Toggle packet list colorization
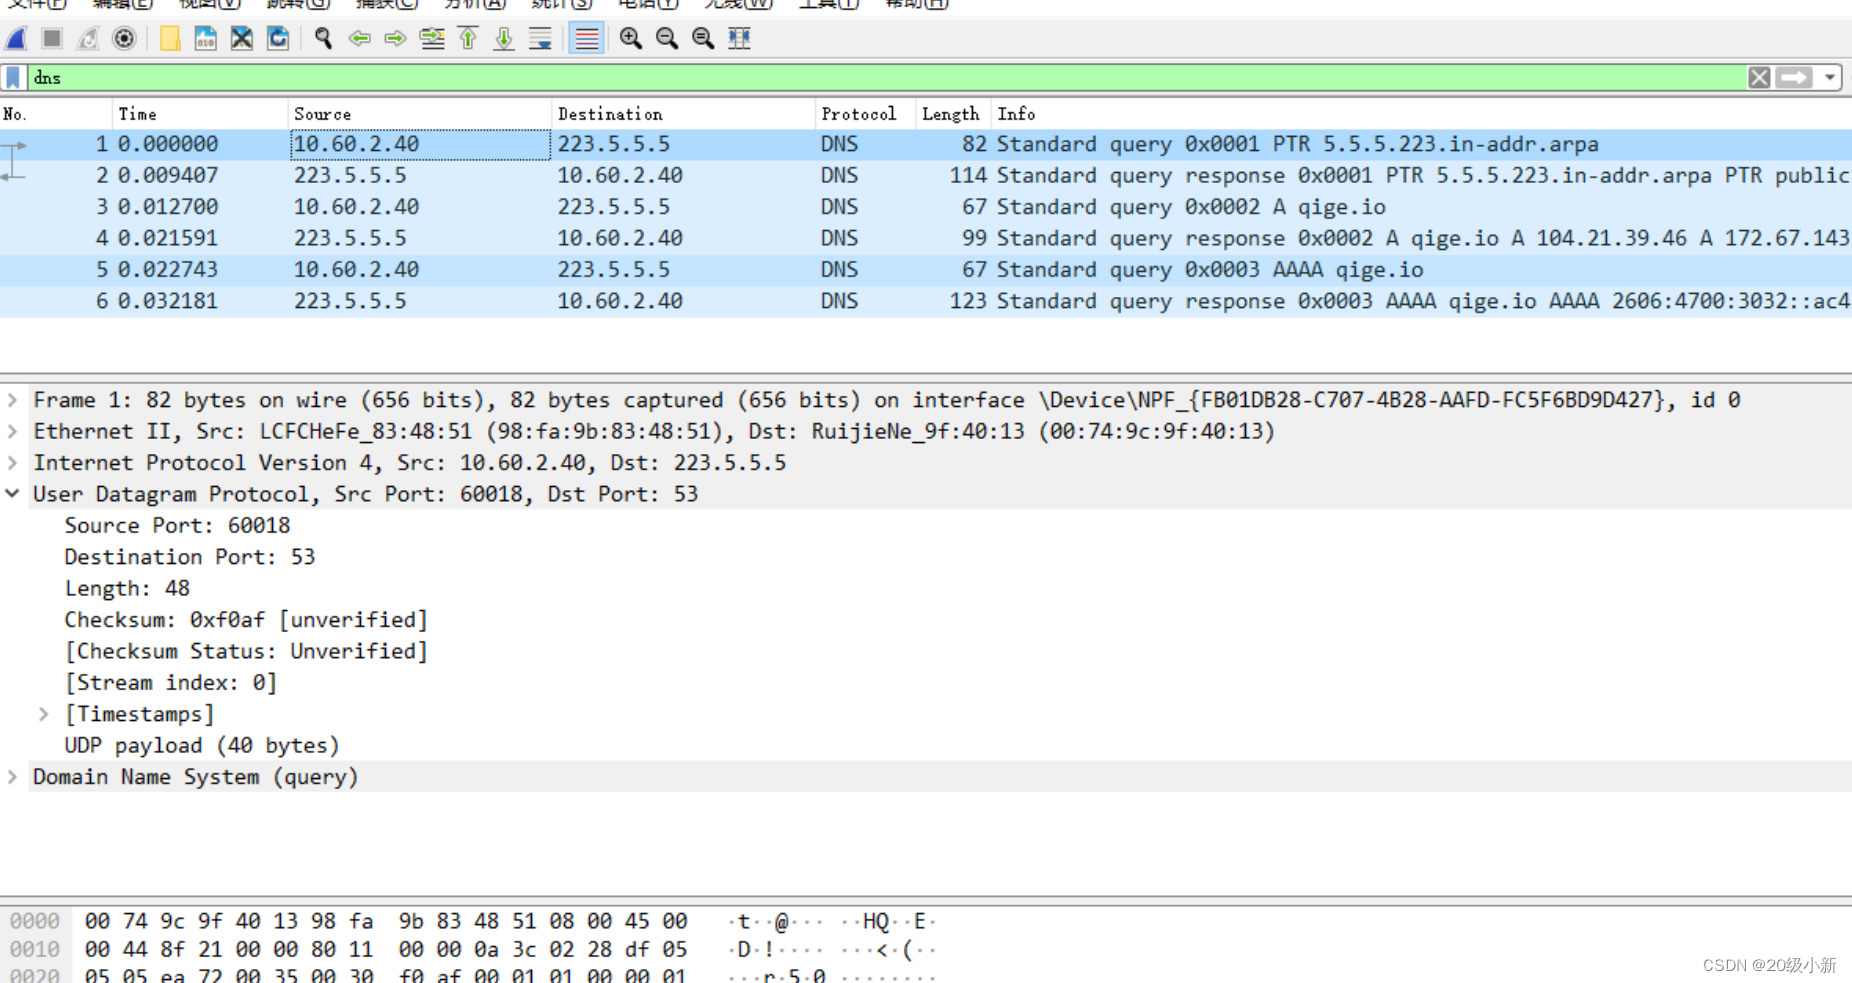Image resolution: width=1852 pixels, height=983 pixels. pos(586,39)
